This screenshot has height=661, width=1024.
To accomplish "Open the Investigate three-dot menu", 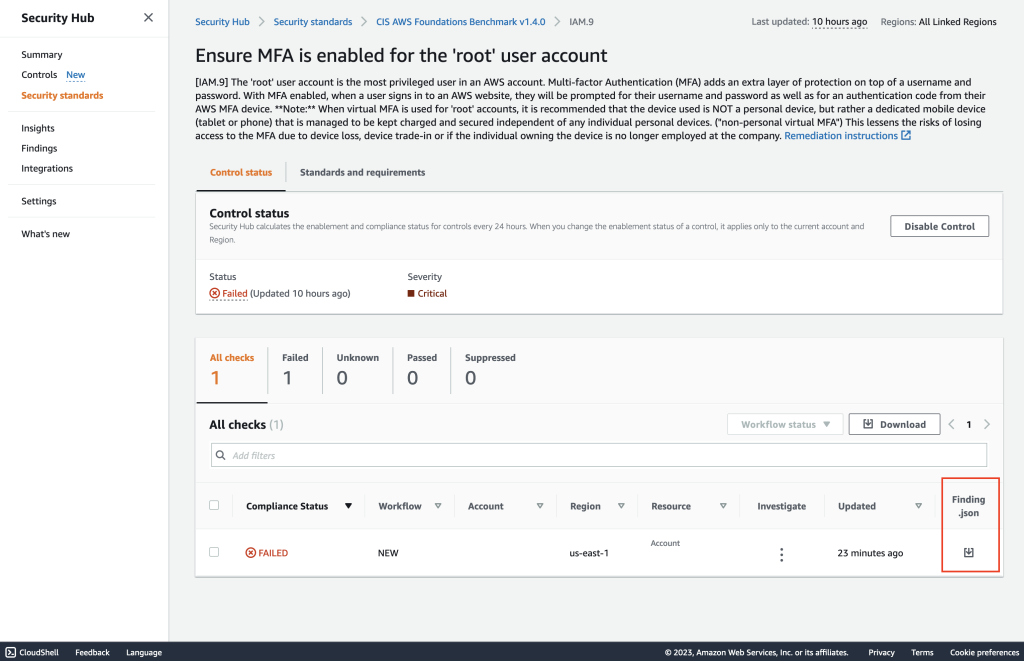I will 781,555.
